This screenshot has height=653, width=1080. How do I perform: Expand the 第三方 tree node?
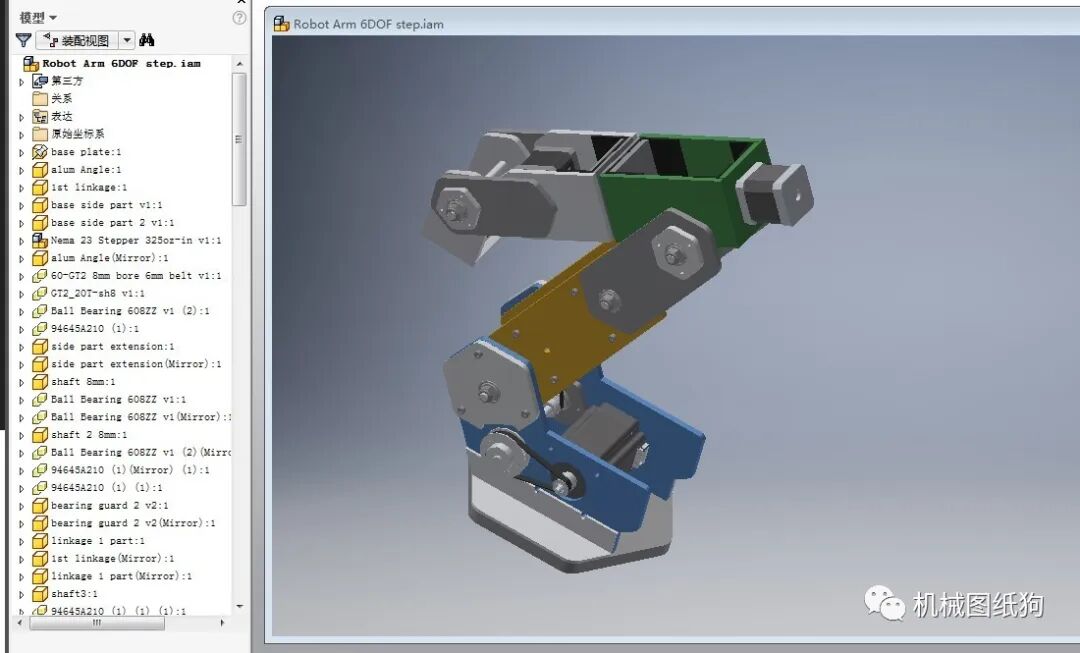[21, 81]
